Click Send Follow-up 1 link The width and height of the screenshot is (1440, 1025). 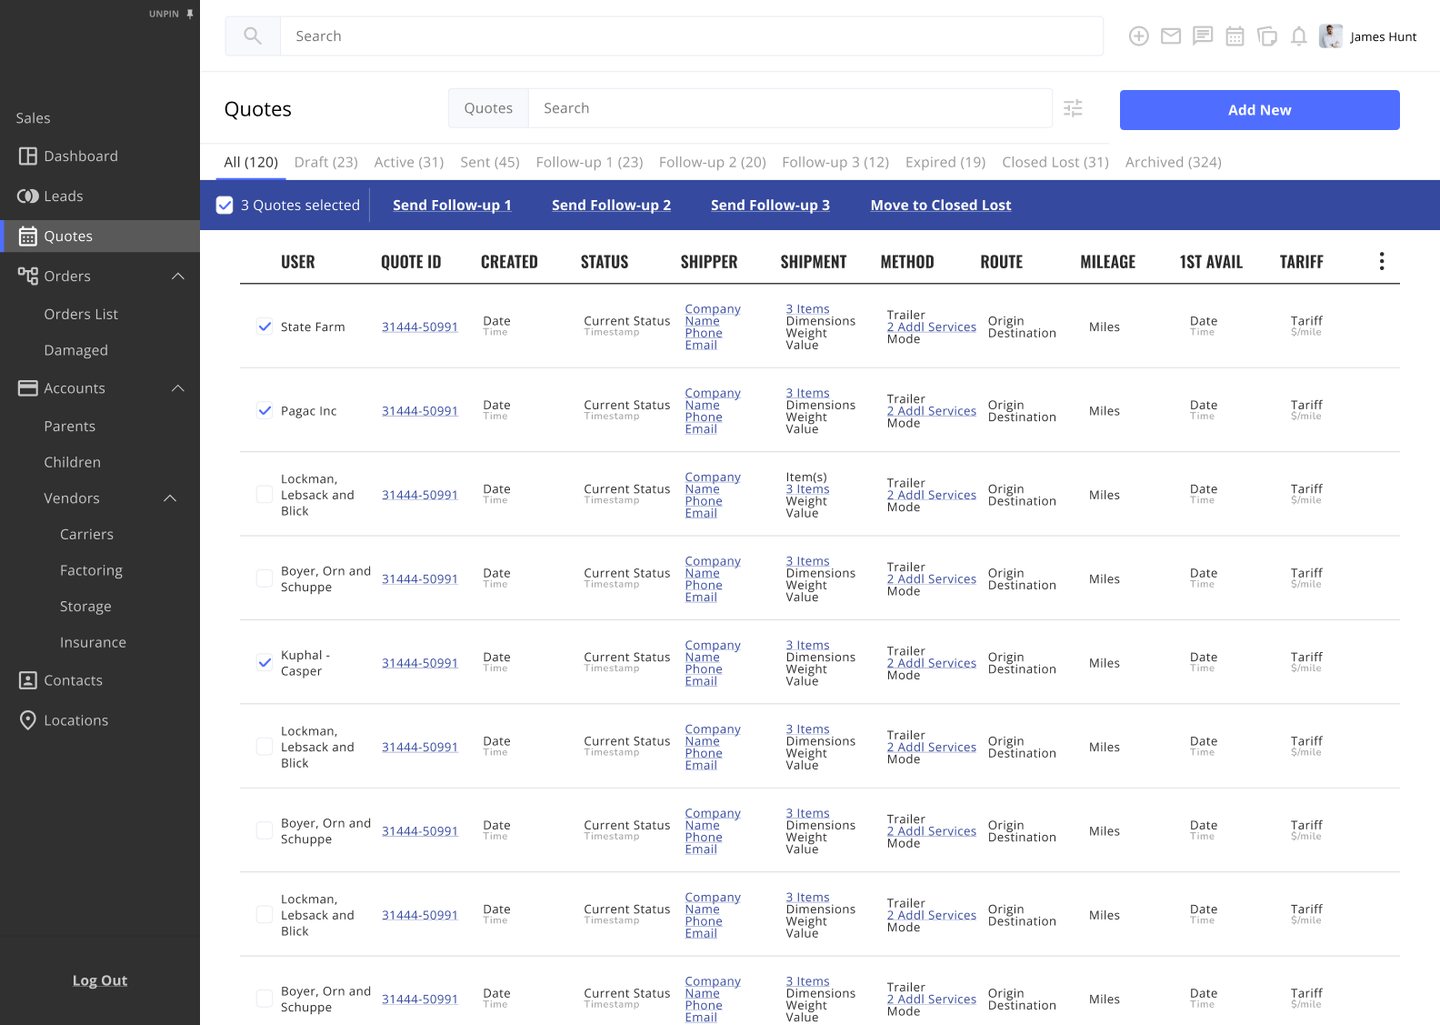click(452, 205)
